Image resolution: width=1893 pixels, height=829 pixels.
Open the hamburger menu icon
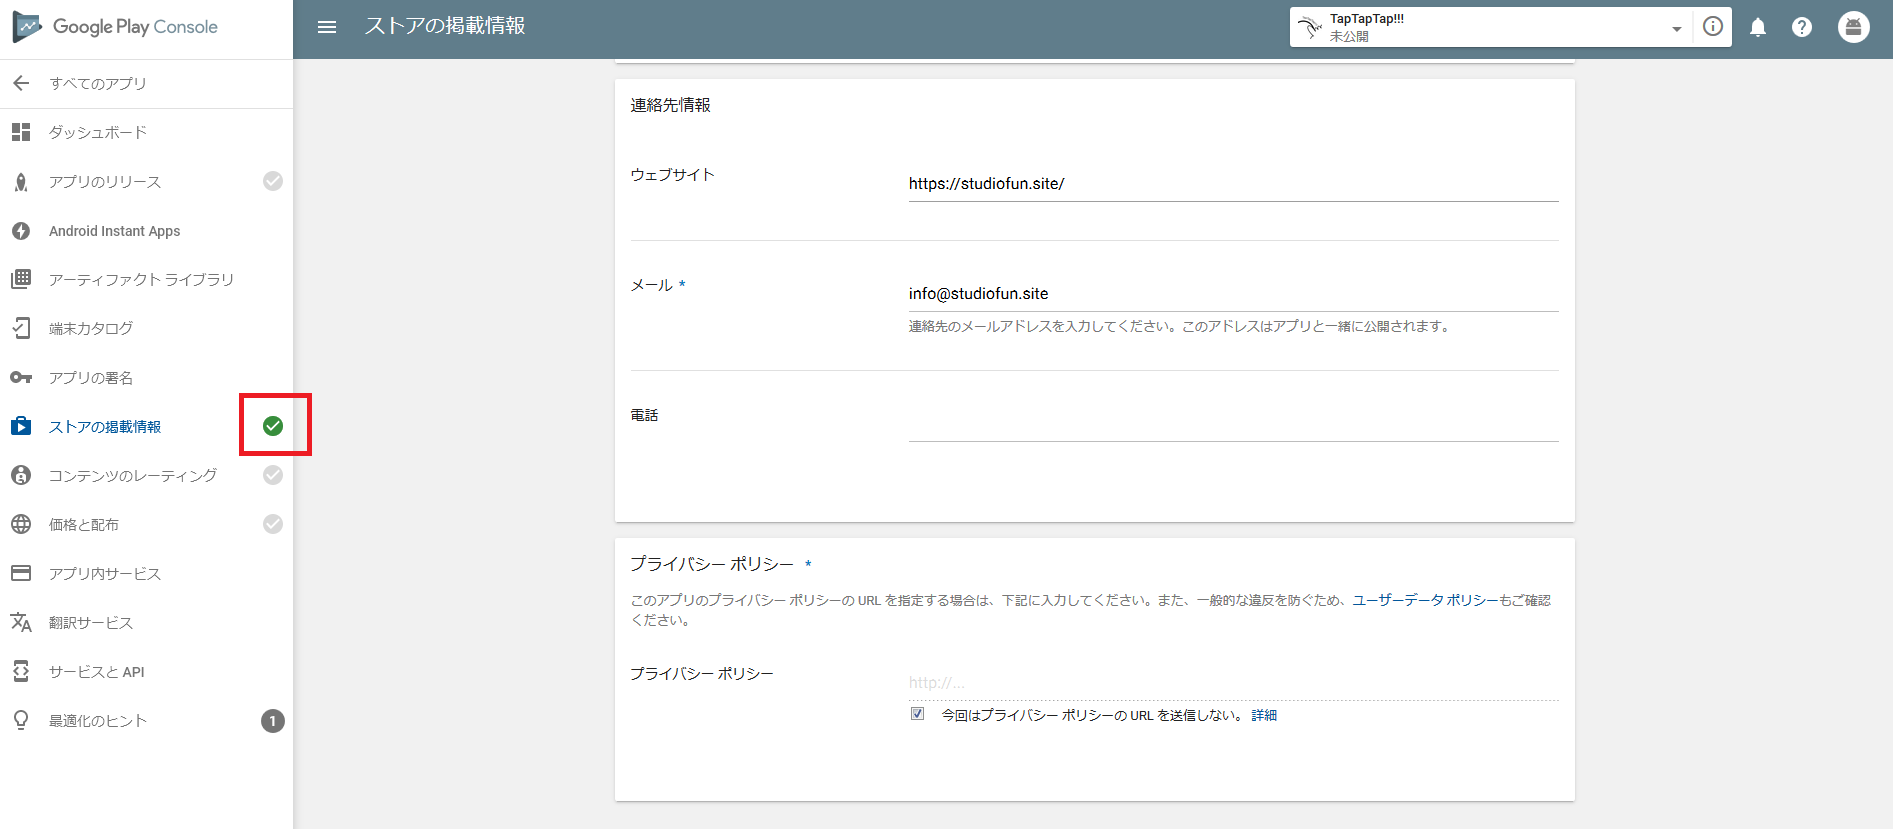tap(327, 27)
